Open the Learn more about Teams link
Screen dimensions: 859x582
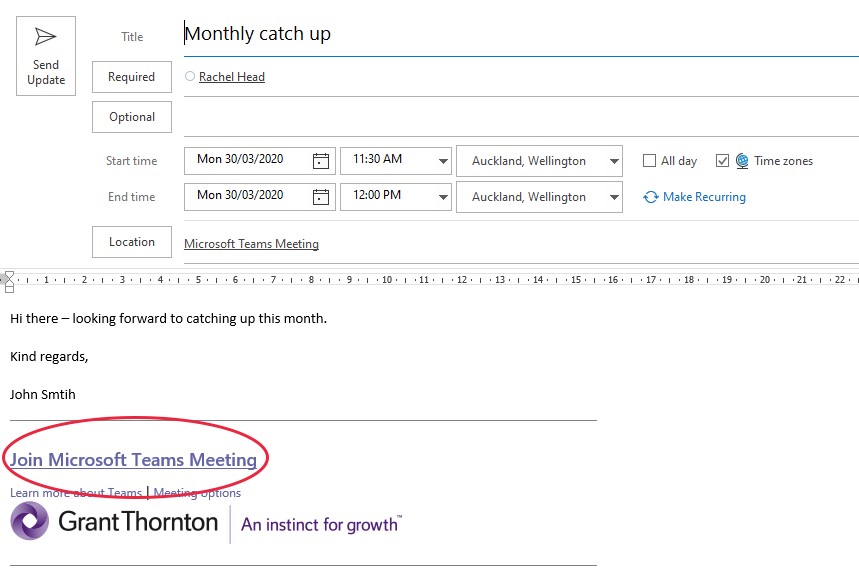pos(76,493)
